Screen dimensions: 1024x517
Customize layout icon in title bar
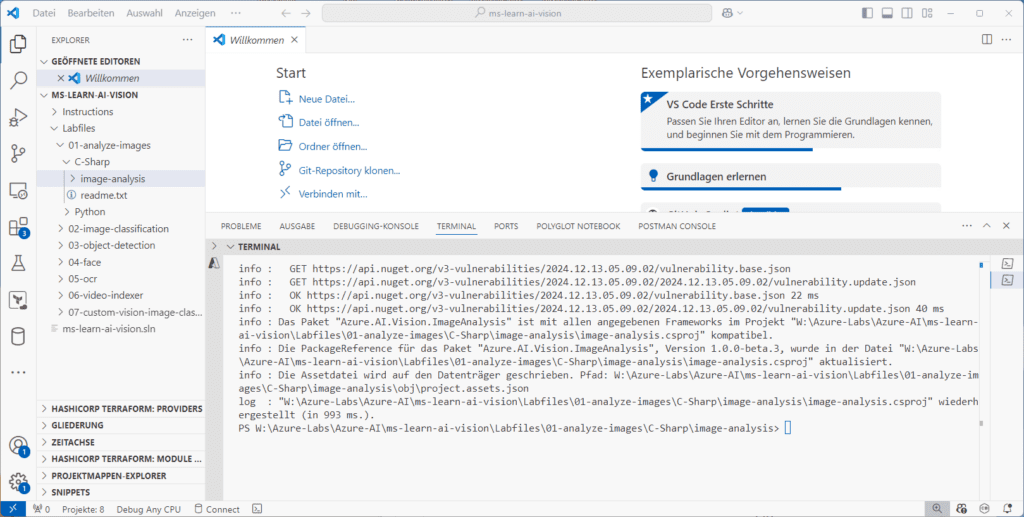(x=928, y=13)
